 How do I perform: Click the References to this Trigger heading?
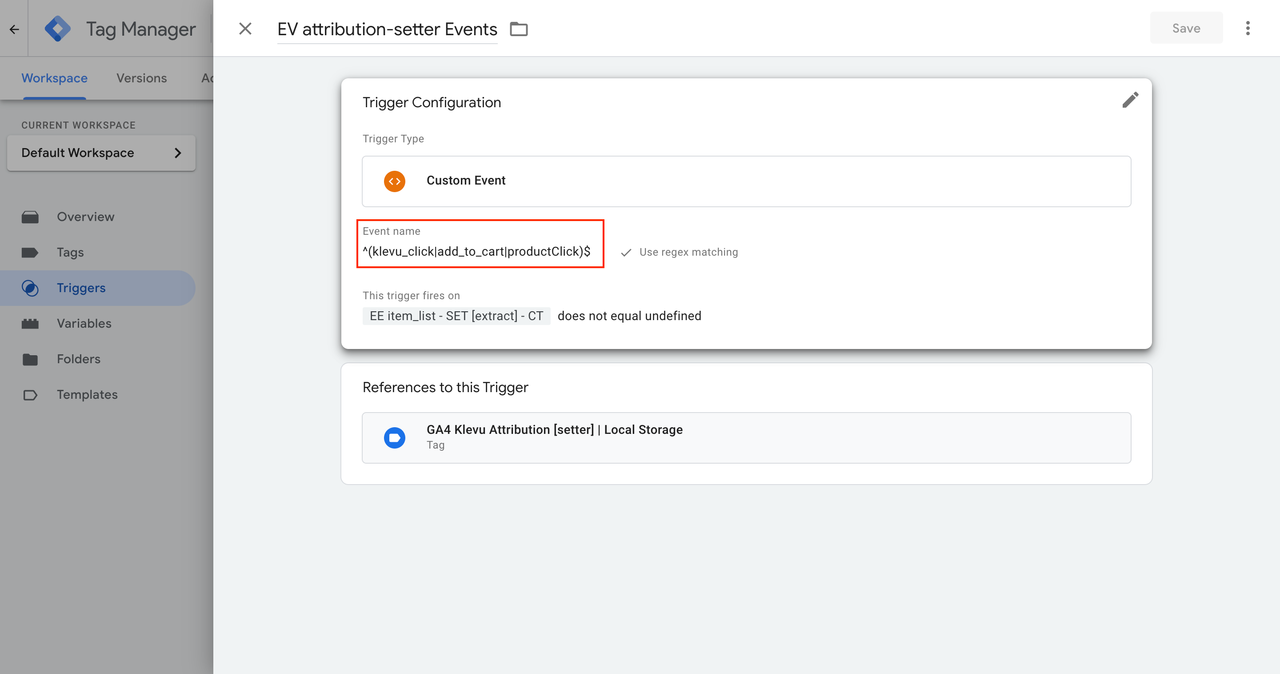coord(445,387)
